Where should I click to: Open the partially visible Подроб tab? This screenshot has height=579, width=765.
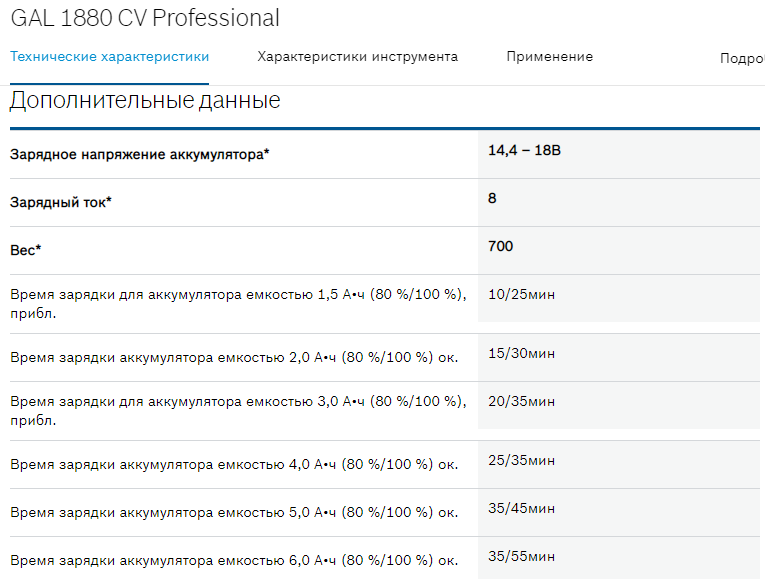(741, 58)
